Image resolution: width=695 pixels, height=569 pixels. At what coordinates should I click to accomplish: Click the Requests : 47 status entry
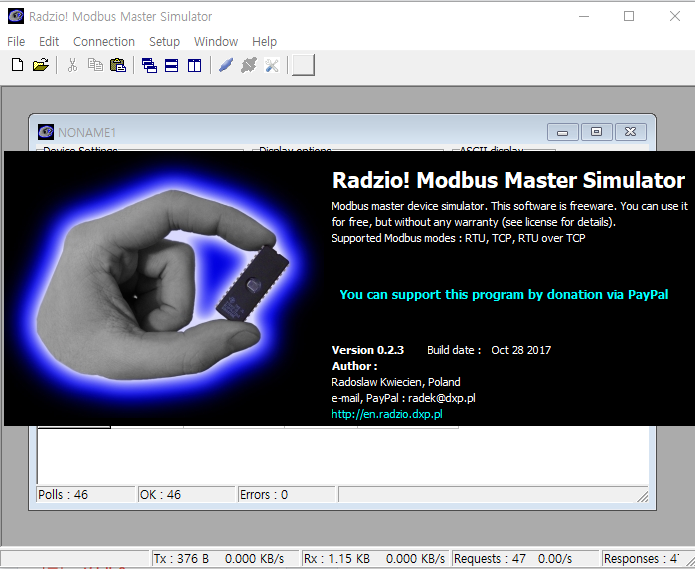(x=525, y=559)
